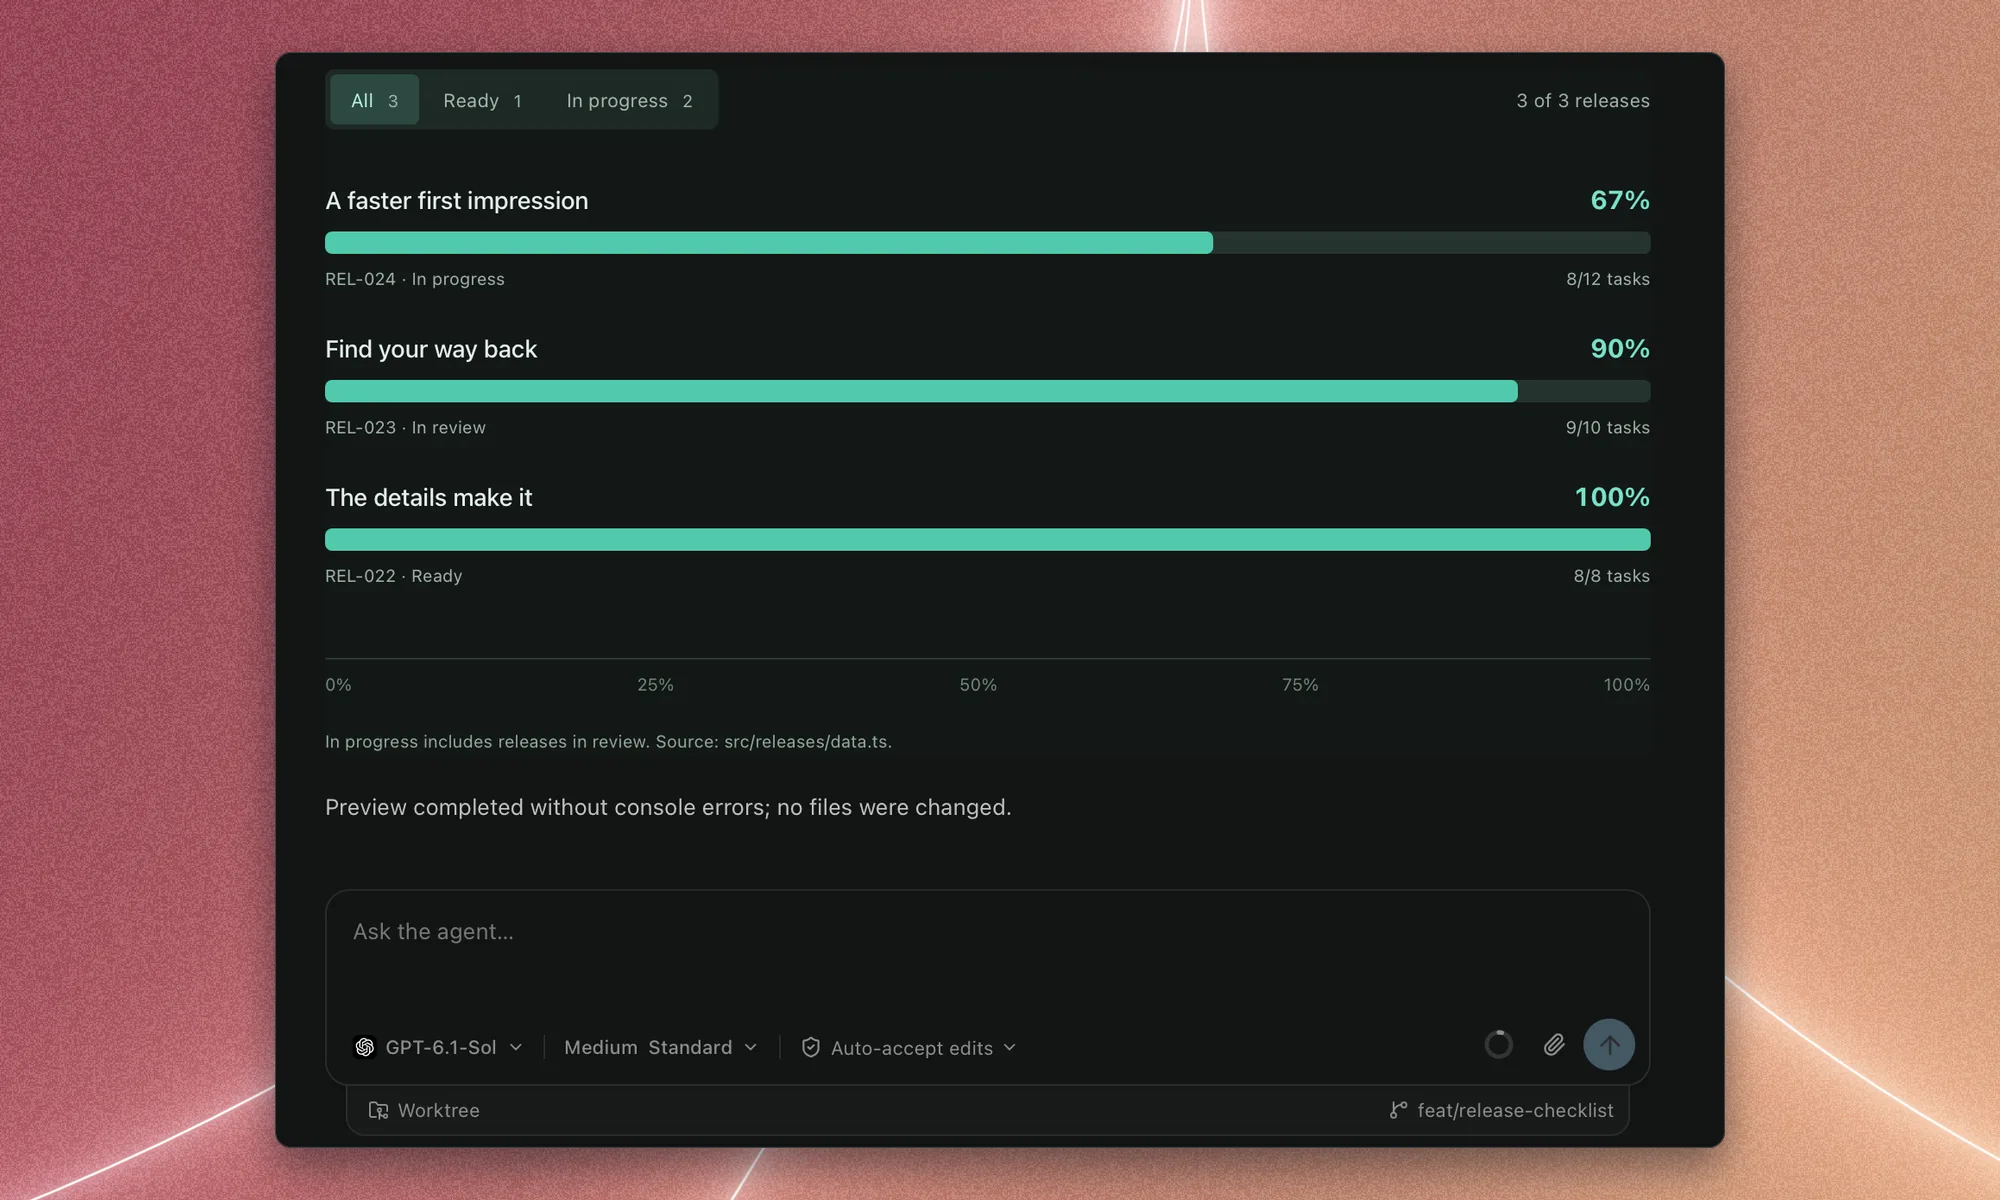
Task: Click the Find your way back title
Action: coord(431,349)
